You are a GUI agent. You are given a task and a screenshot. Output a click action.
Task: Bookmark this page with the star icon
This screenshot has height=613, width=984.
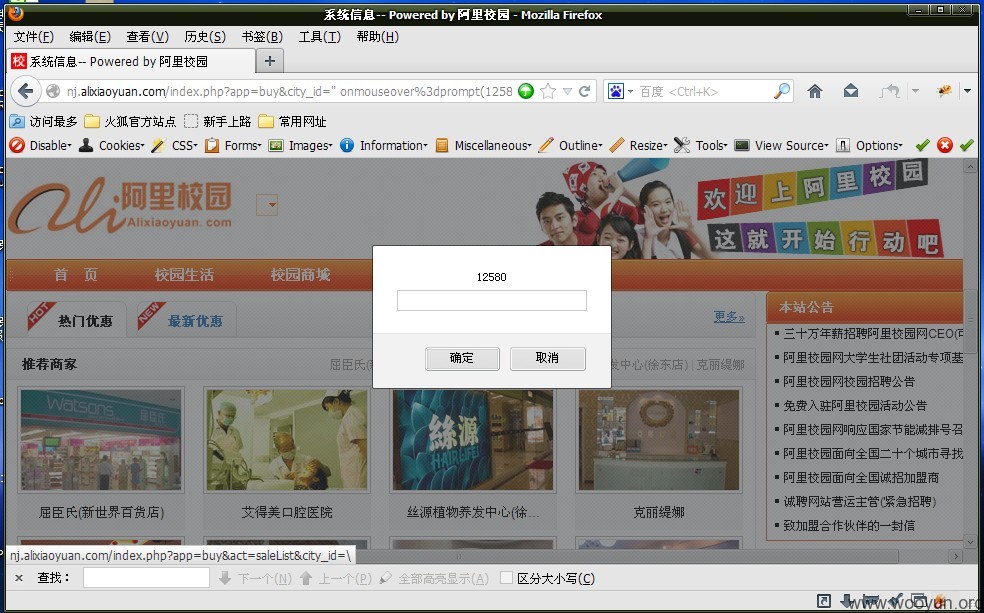[x=547, y=92]
